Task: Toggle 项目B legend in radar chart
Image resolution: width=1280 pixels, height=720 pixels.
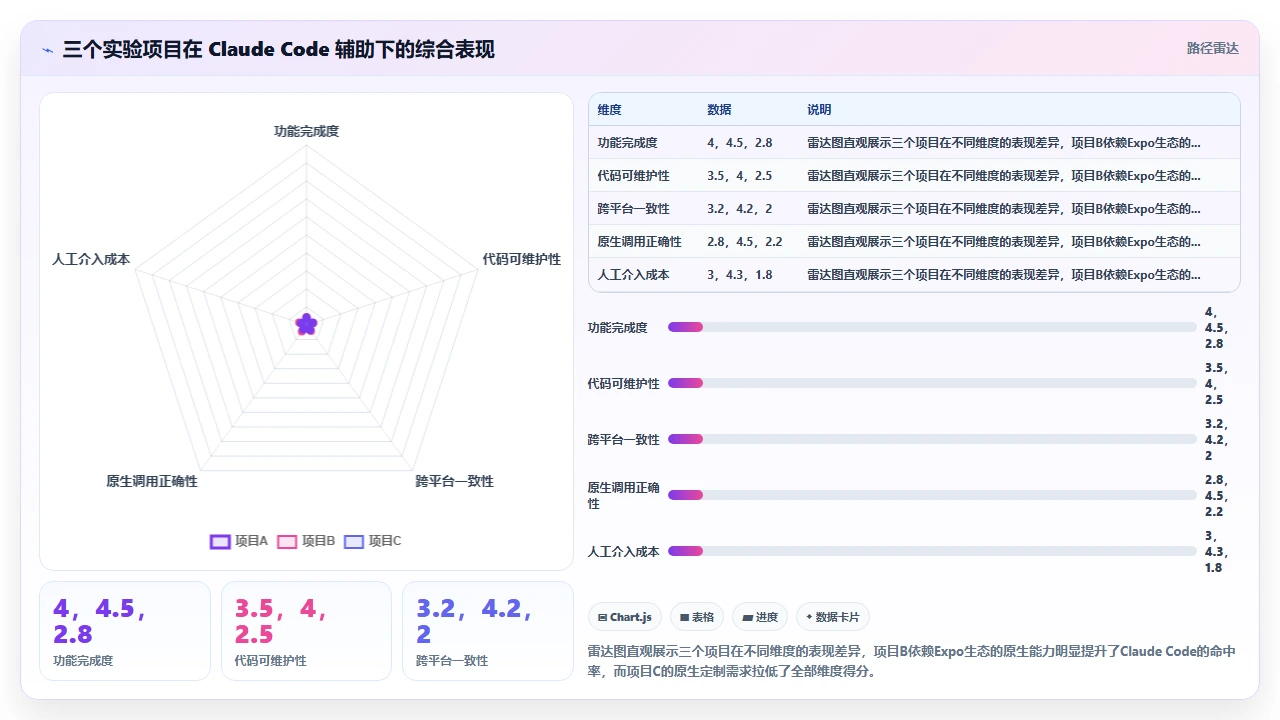Action: [x=306, y=541]
